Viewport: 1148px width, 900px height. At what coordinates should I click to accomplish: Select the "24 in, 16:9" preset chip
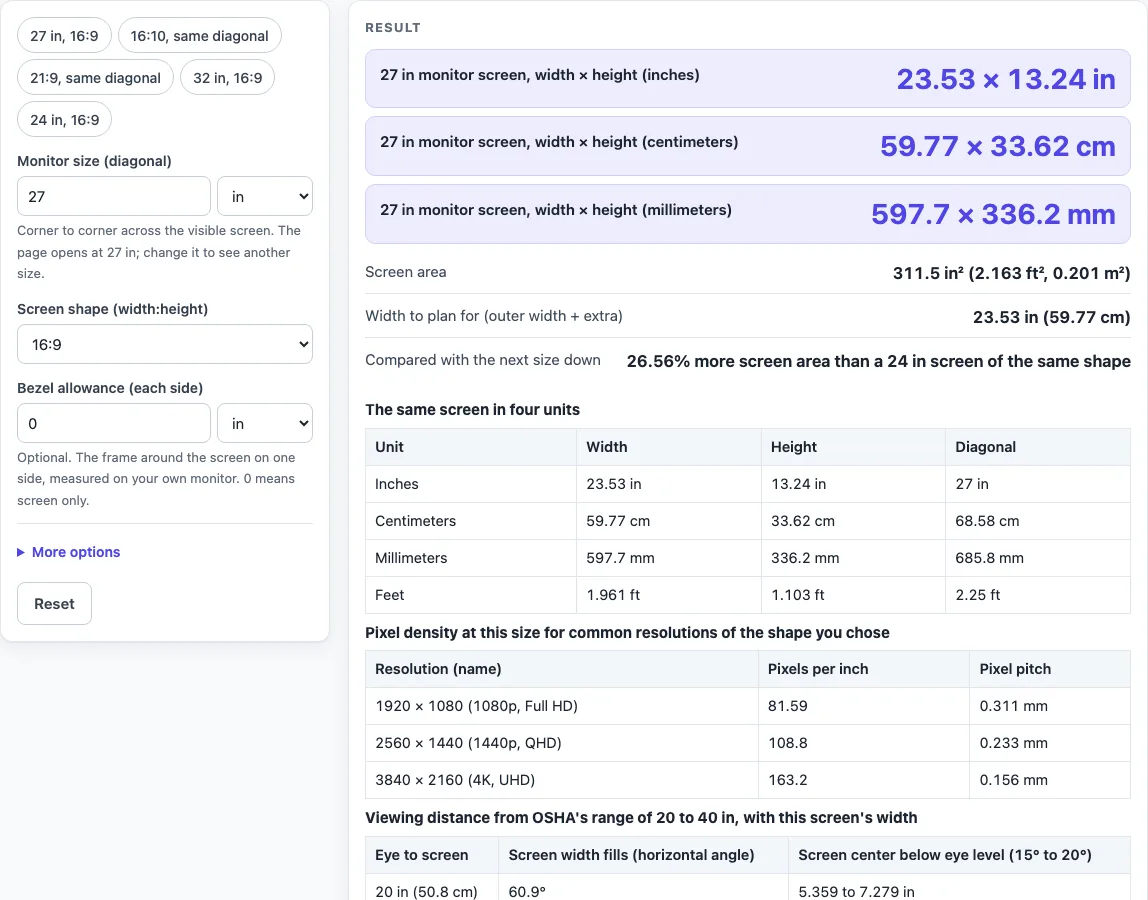pos(64,119)
